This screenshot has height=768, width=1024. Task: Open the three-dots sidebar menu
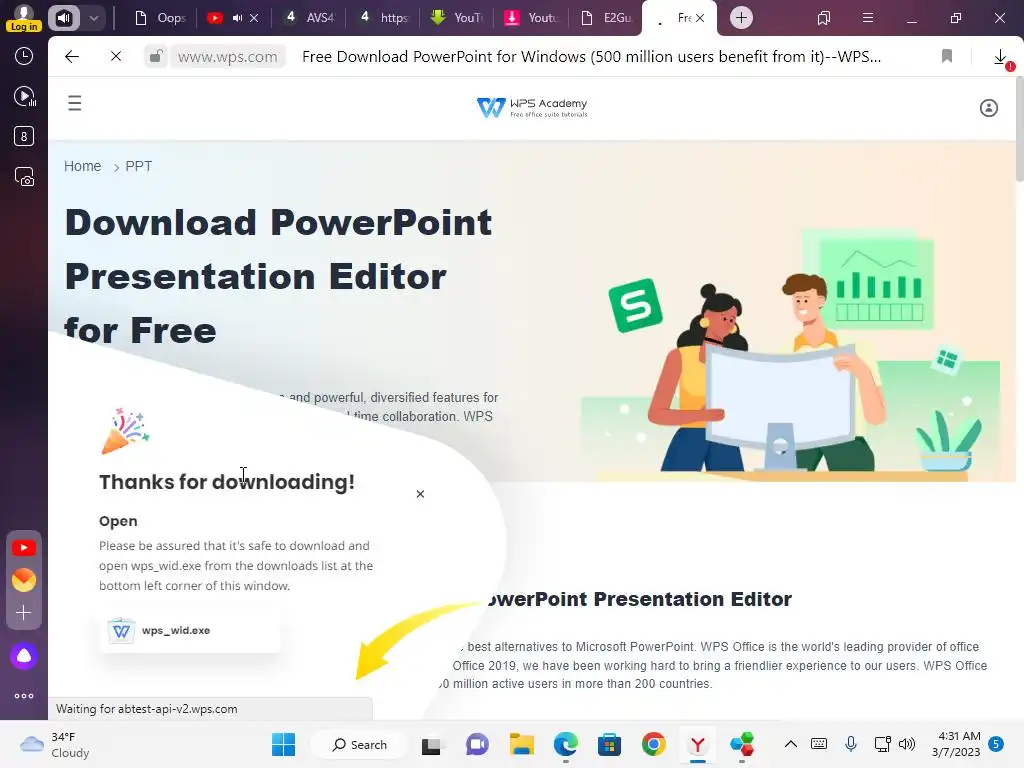click(24, 696)
